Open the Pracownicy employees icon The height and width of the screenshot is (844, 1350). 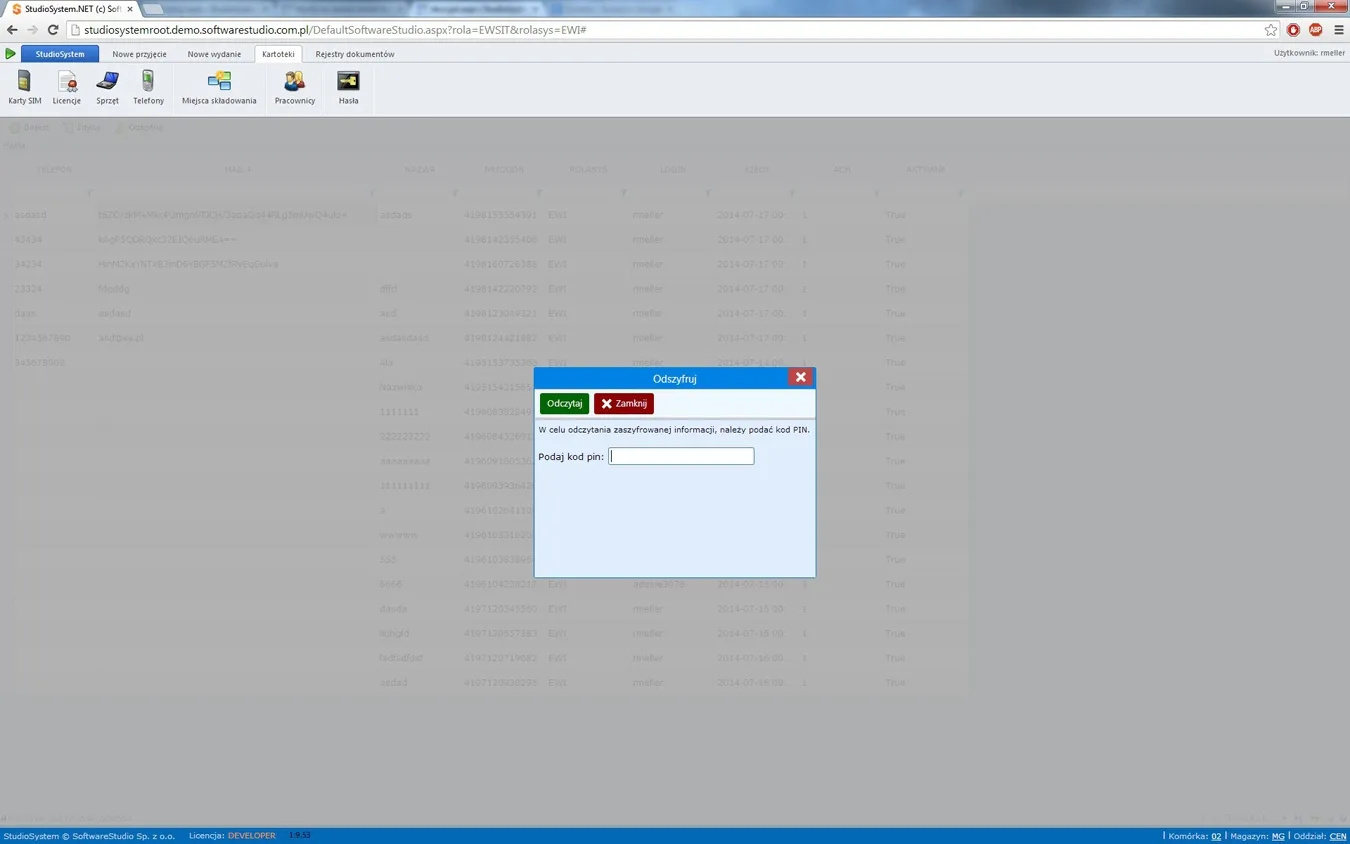295,88
